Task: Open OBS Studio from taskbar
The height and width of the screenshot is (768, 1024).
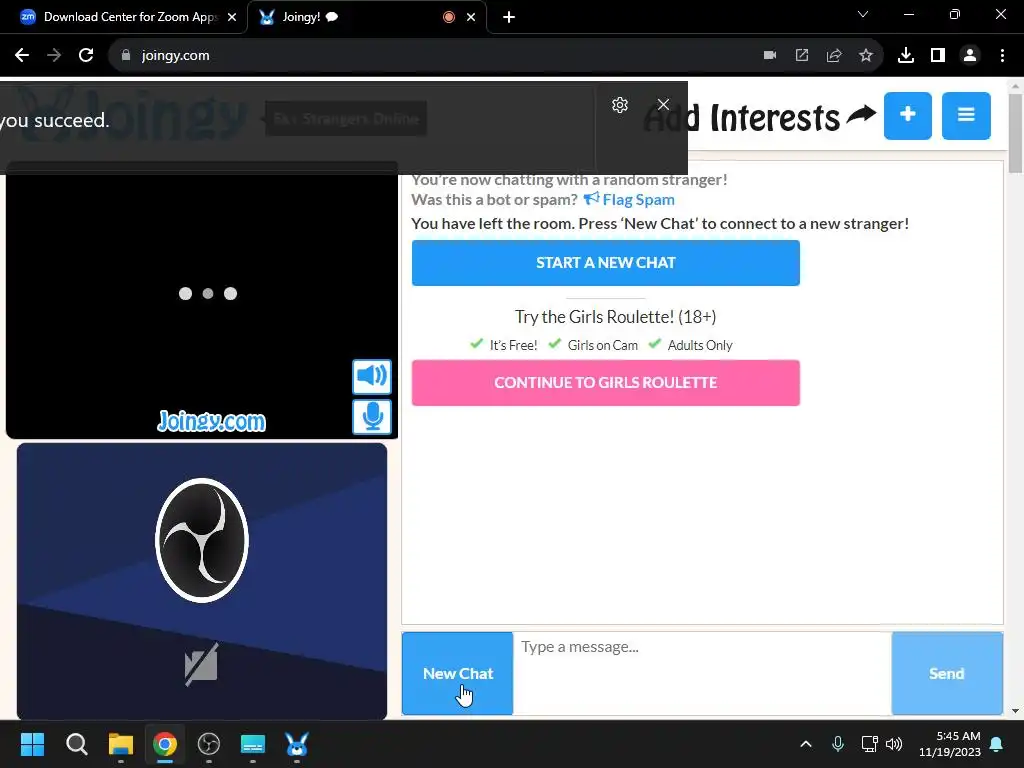Action: 209,744
